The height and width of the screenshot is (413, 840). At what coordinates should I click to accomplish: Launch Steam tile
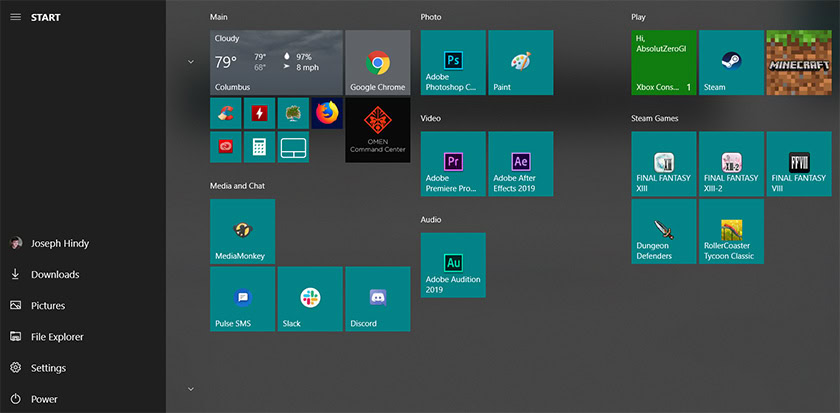click(731, 63)
